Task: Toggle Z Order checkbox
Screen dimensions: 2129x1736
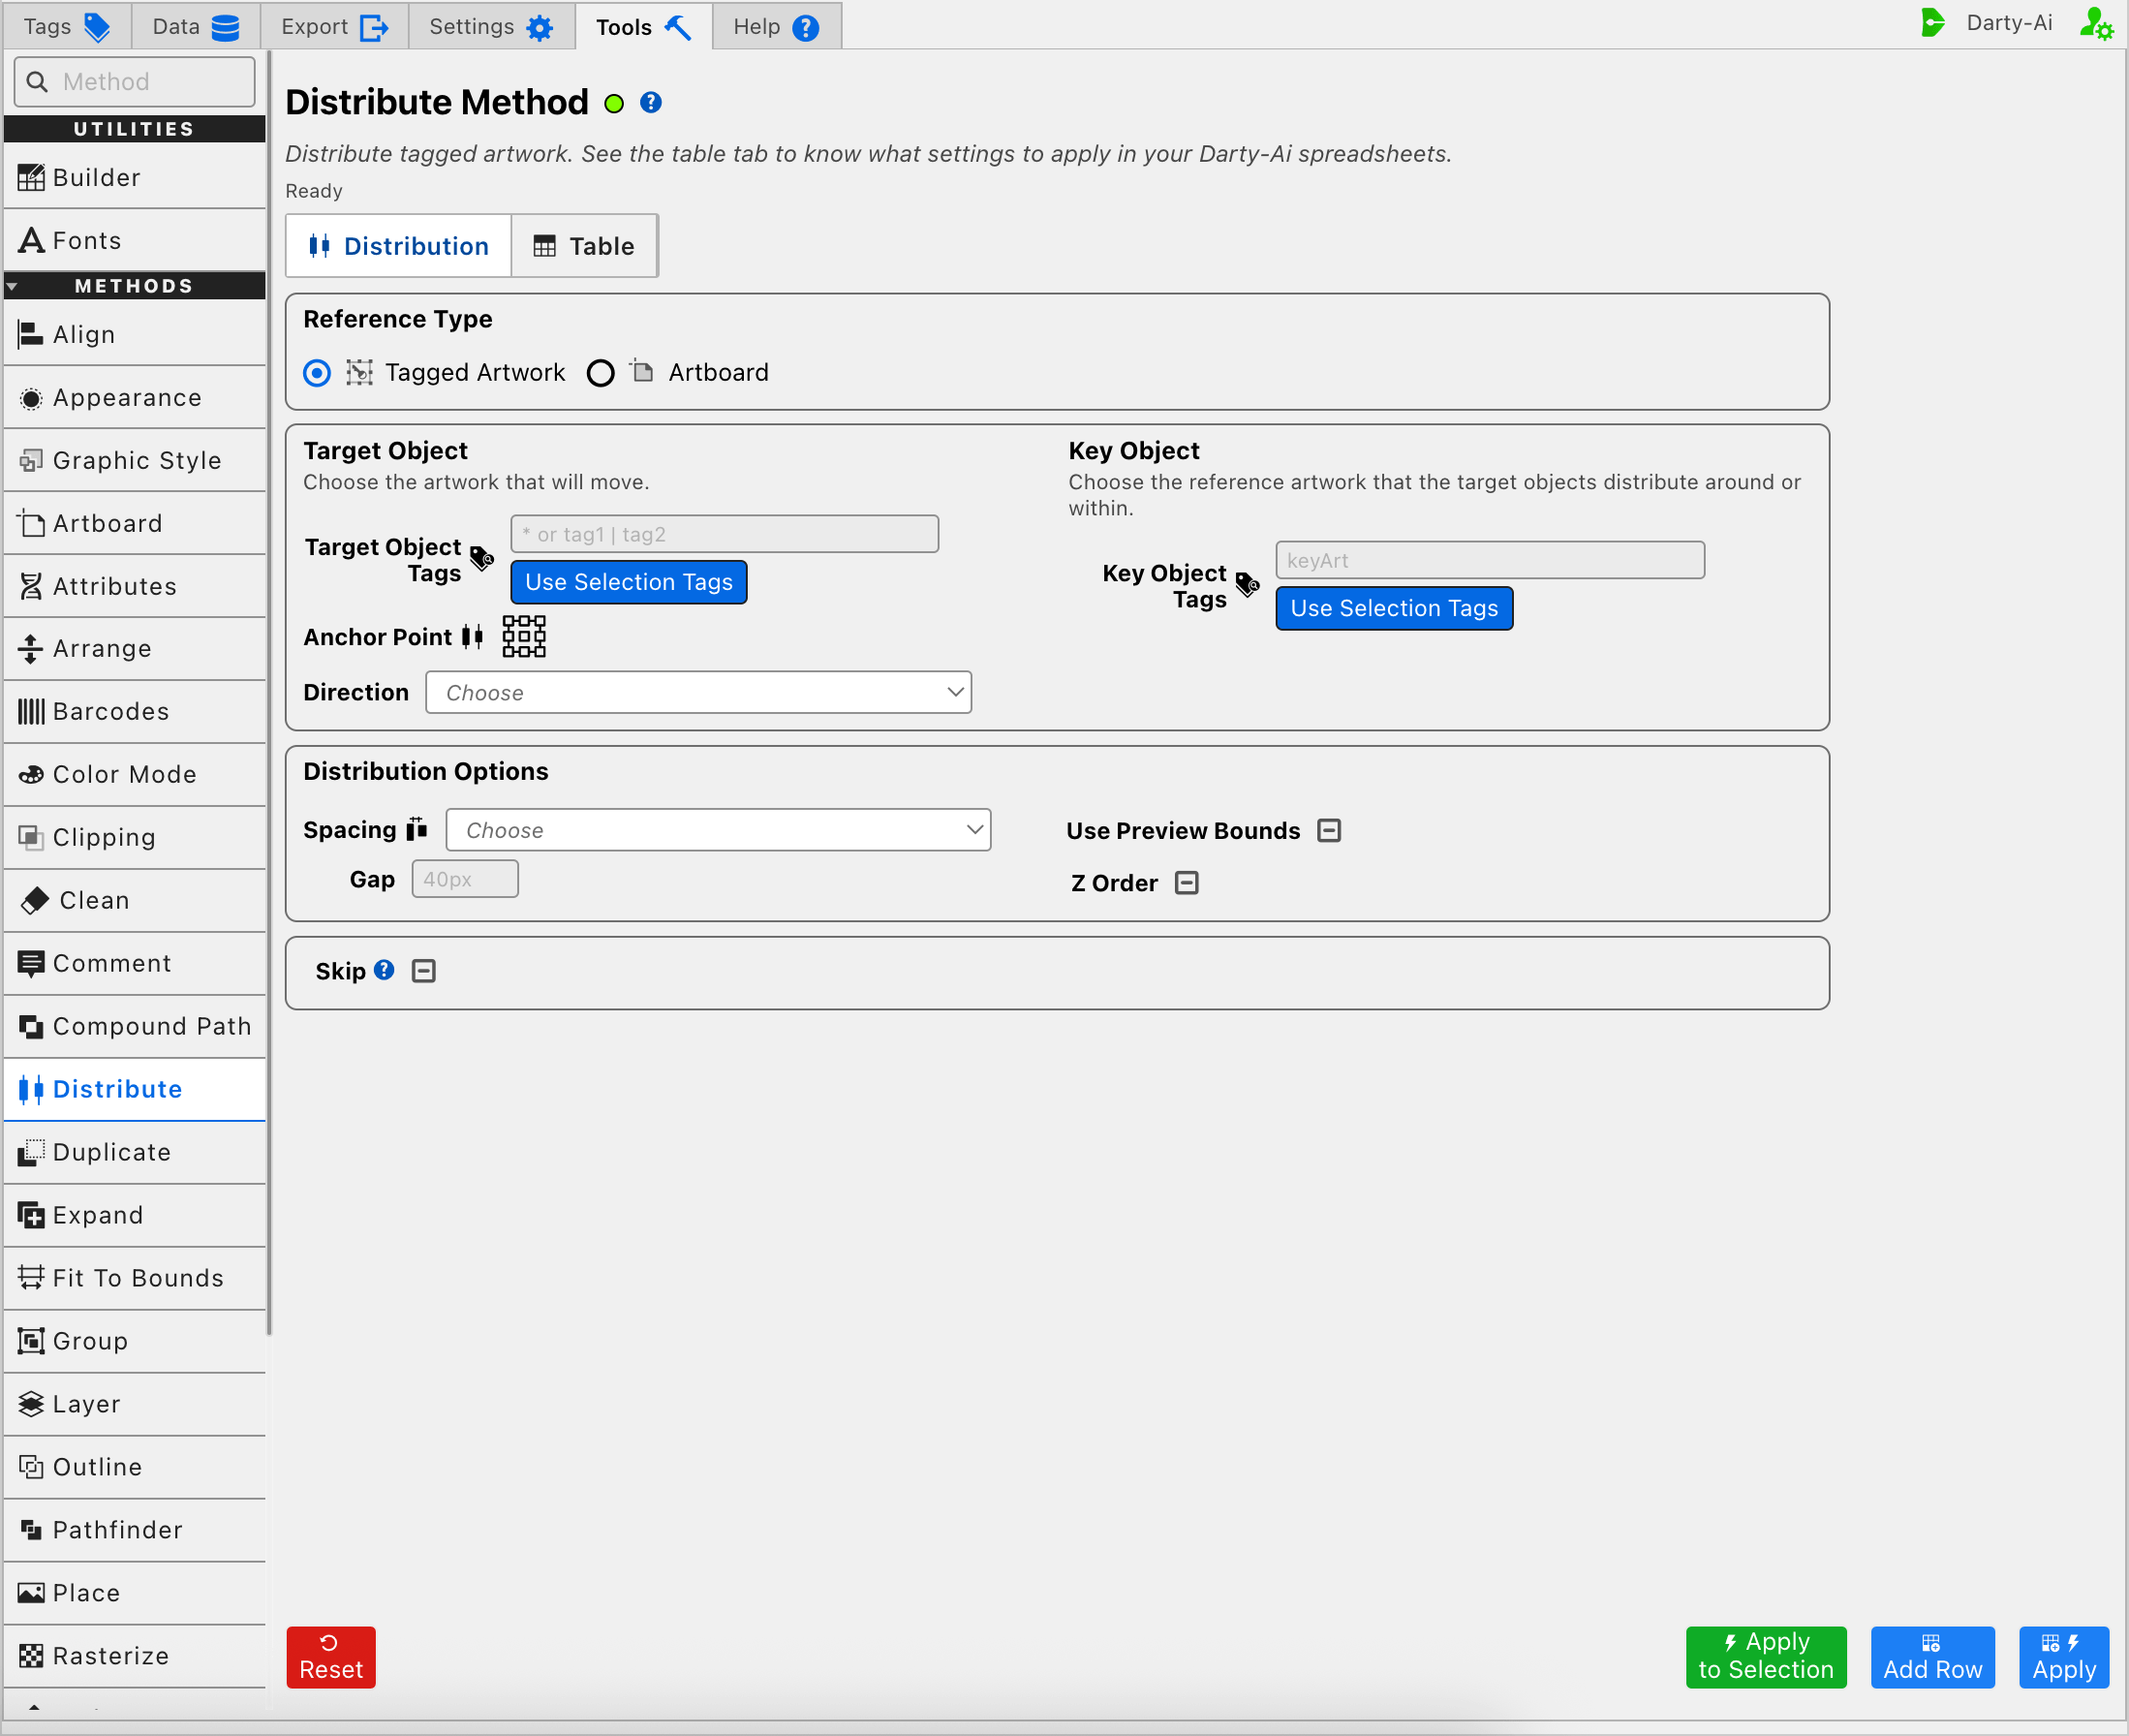Action: coord(1187,883)
